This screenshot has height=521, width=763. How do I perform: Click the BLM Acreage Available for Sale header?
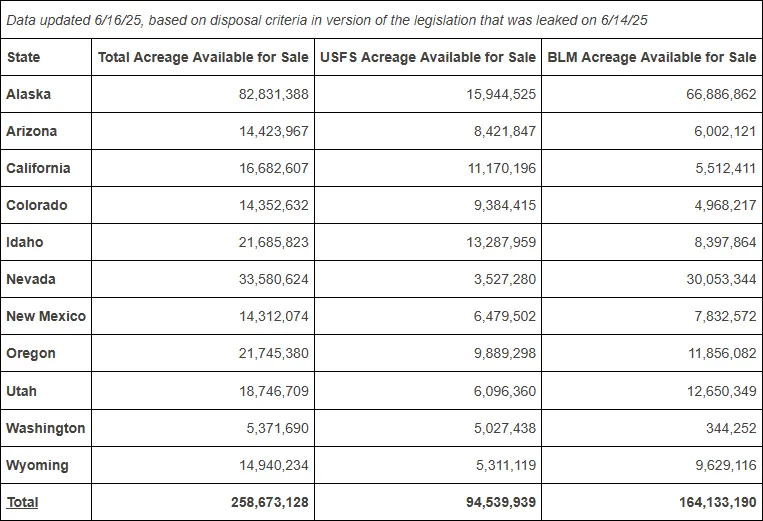click(x=652, y=57)
